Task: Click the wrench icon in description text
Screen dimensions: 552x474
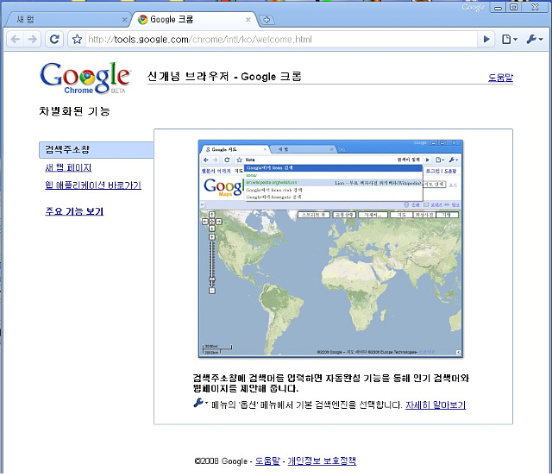Action: 199,403
